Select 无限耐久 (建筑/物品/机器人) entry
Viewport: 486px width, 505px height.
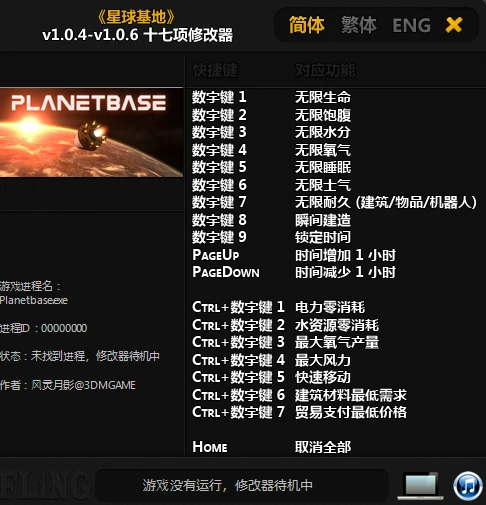386,202
